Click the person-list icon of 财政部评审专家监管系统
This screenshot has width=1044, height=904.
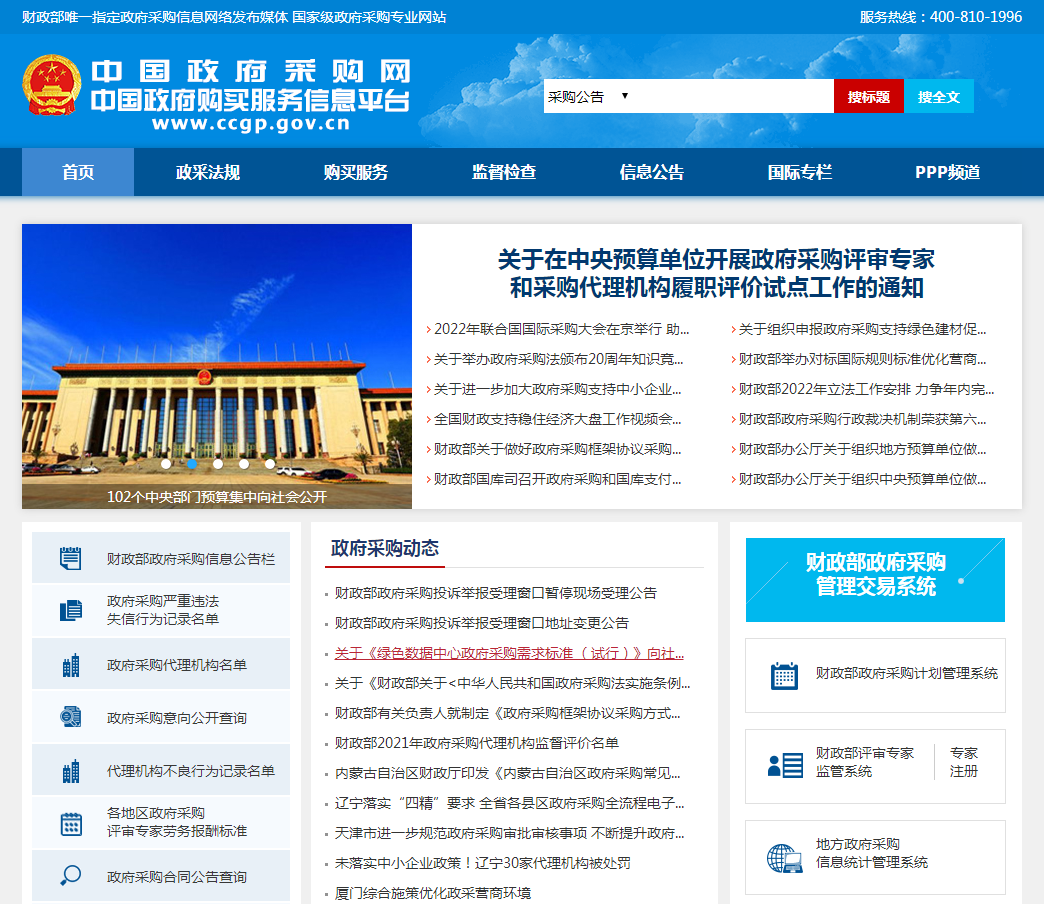pyautogui.click(x=785, y=766)
